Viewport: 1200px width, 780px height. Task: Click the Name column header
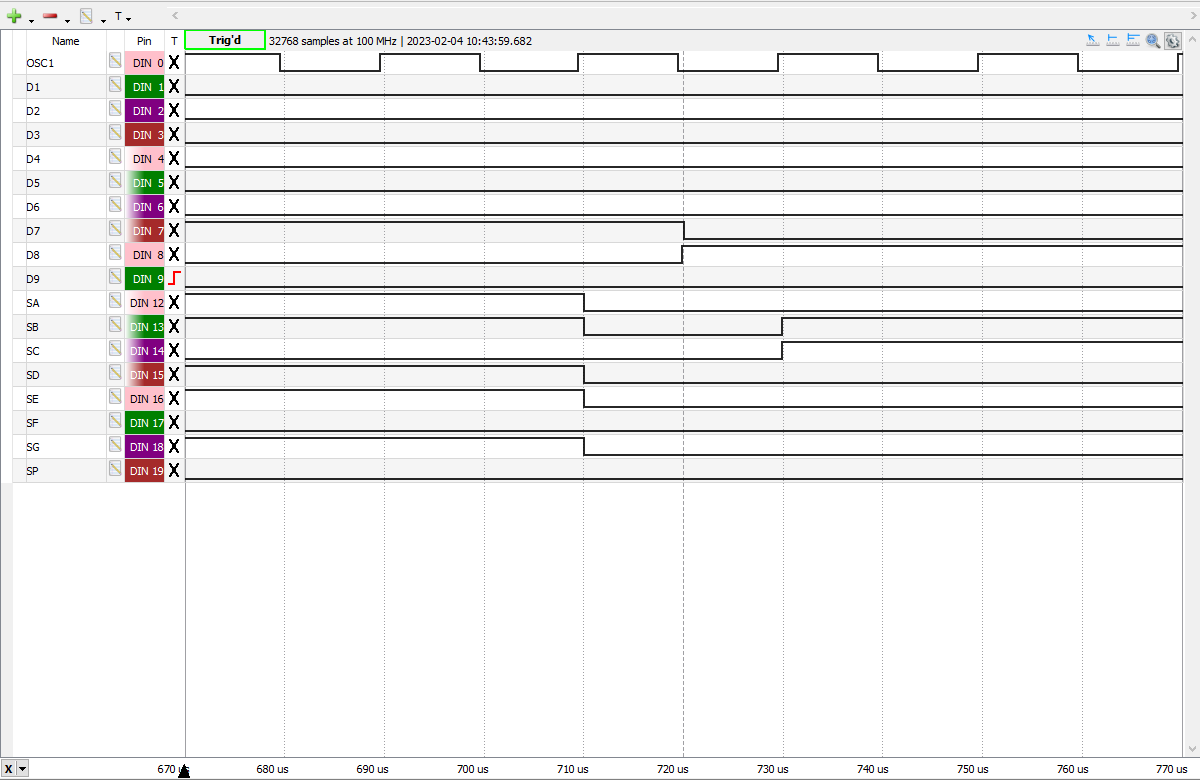pos(66,41)
